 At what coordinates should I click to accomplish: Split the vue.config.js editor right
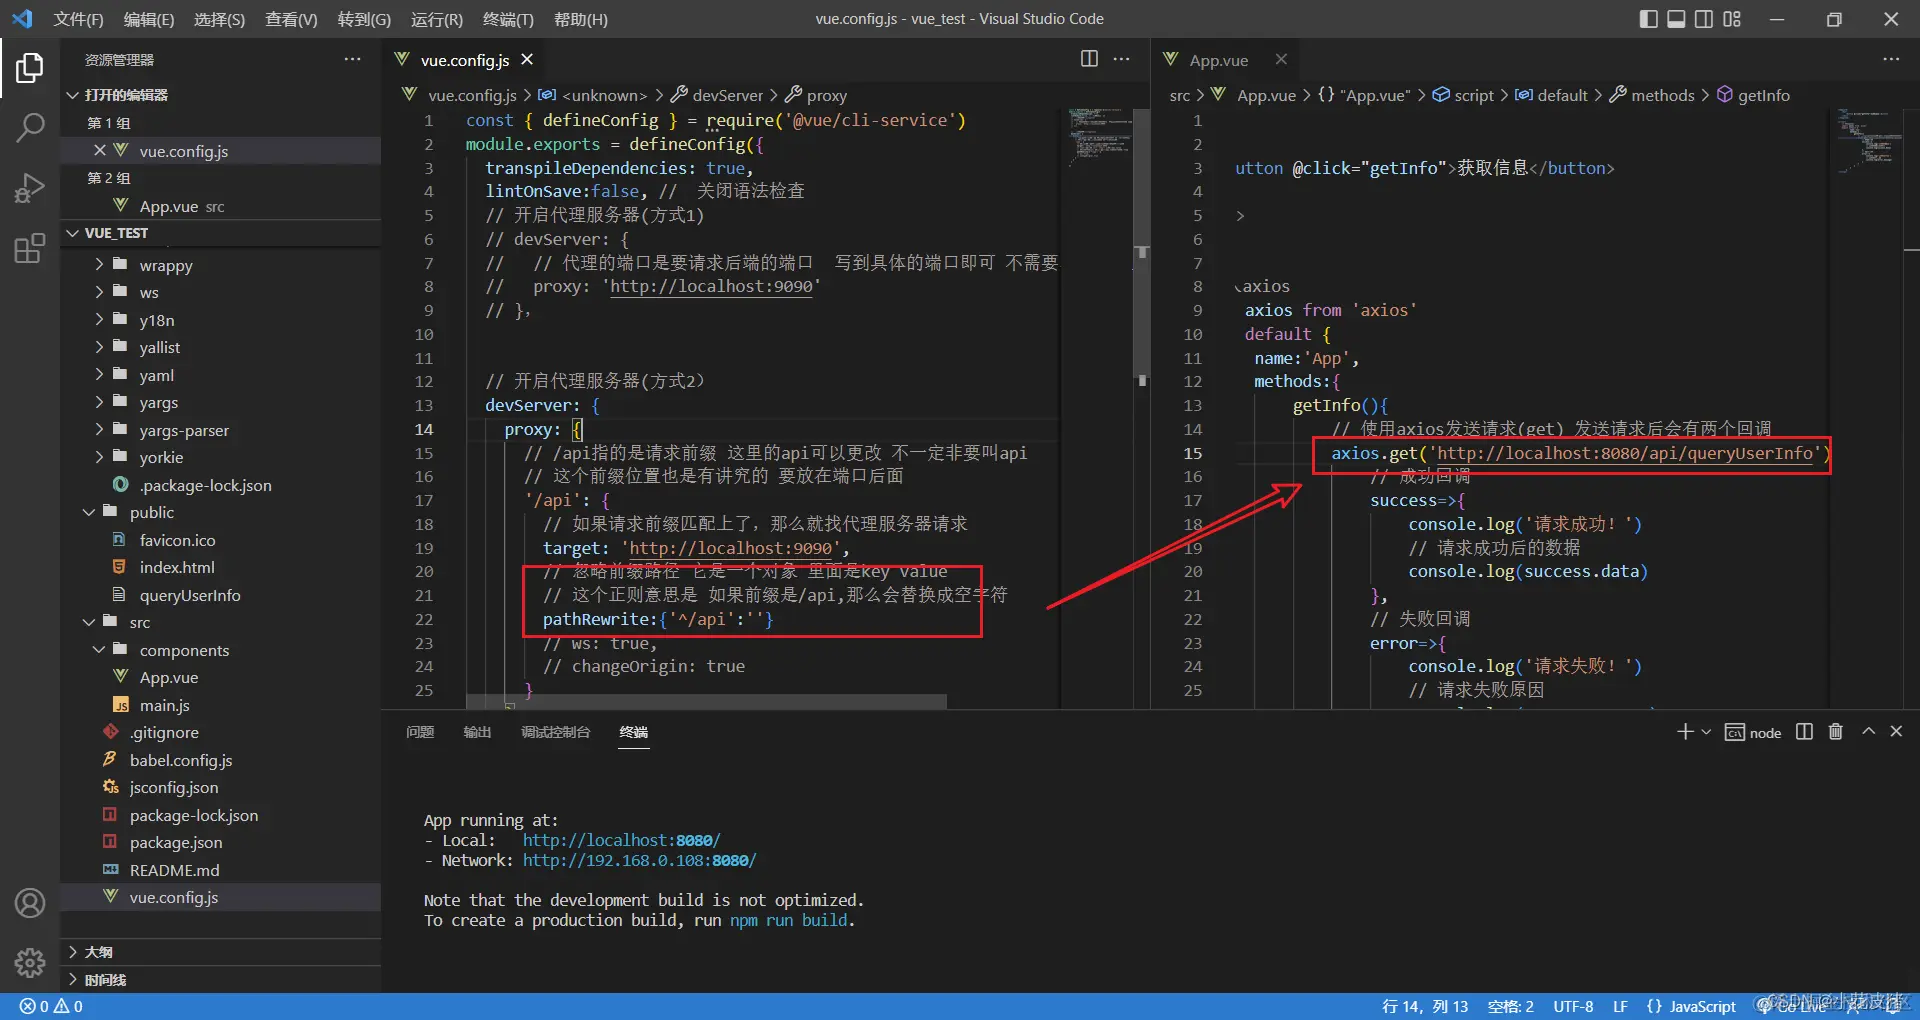tap(1089, 59)
